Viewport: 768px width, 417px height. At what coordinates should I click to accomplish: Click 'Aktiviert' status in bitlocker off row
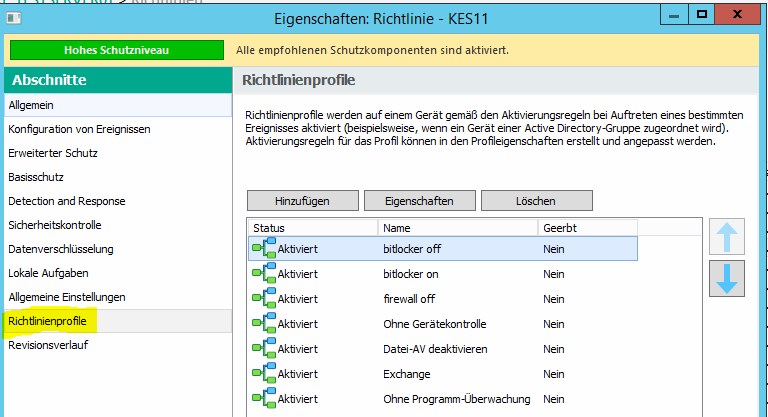[x=297, y=249]
